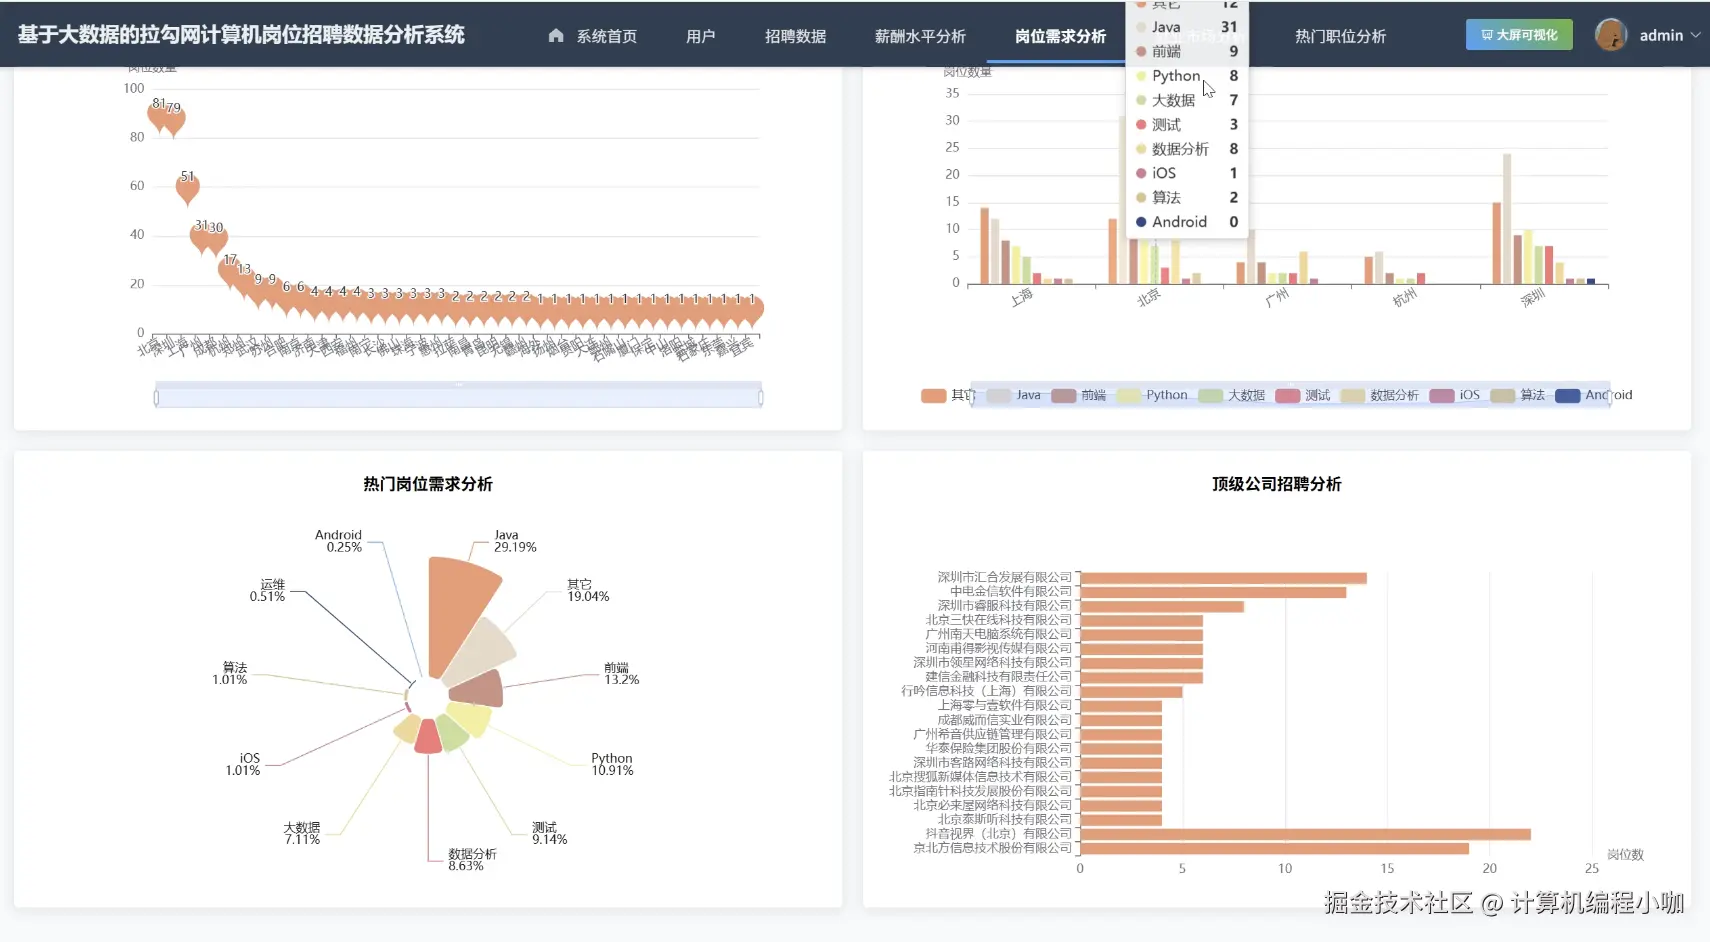This screenshot has width=1710, height=942.
Task: Click the 大数据 7.11% pie label
Action: click(x=302, y=834)
